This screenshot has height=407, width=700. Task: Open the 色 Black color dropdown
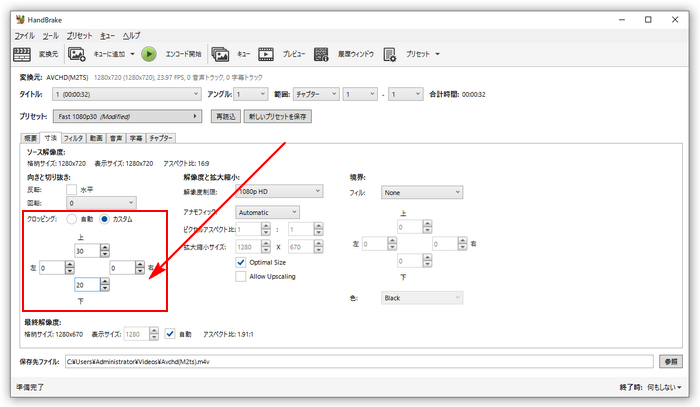click(422, 298)
